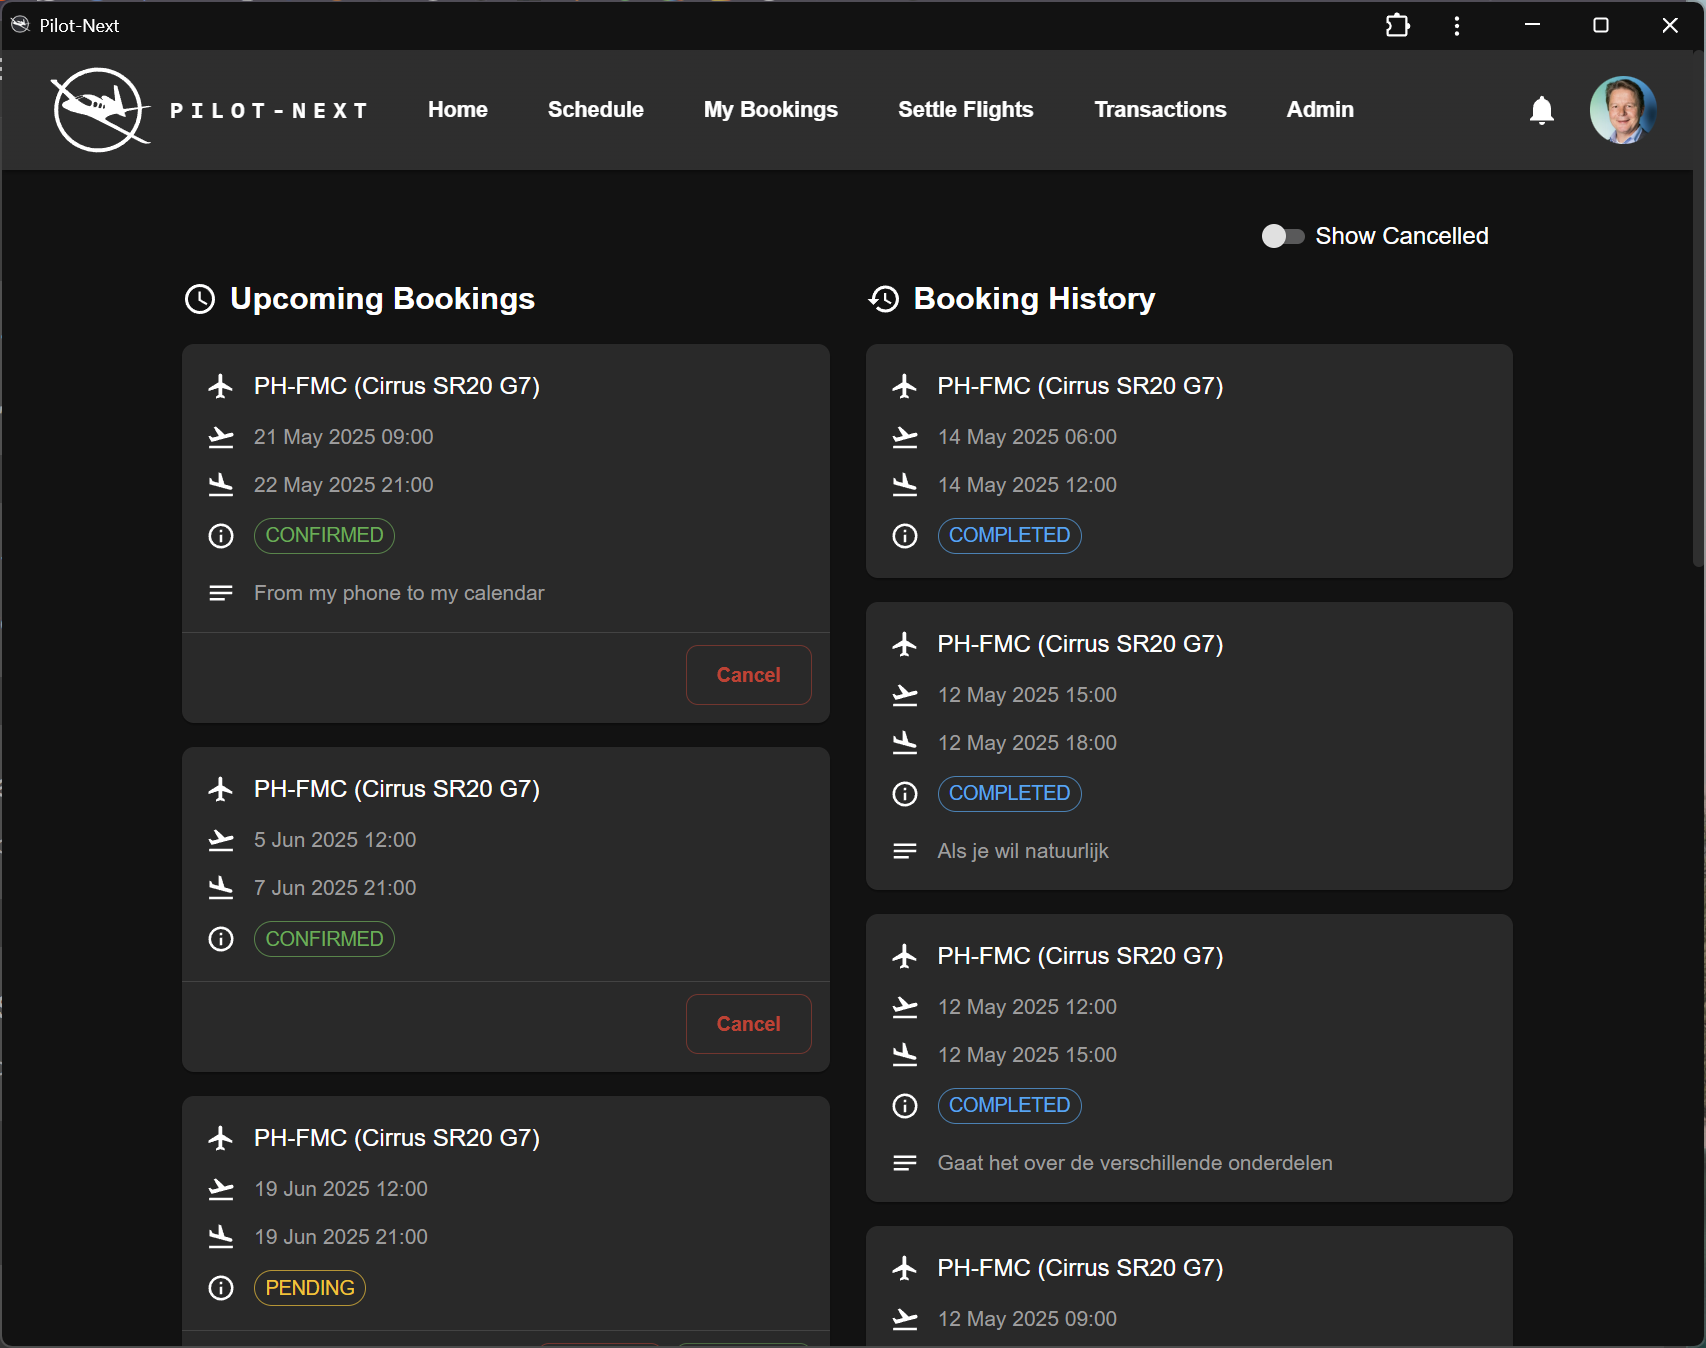Screen dimensions: 1706x1348
Task: Open Settle Flights section
Action: tap(965, 110)
